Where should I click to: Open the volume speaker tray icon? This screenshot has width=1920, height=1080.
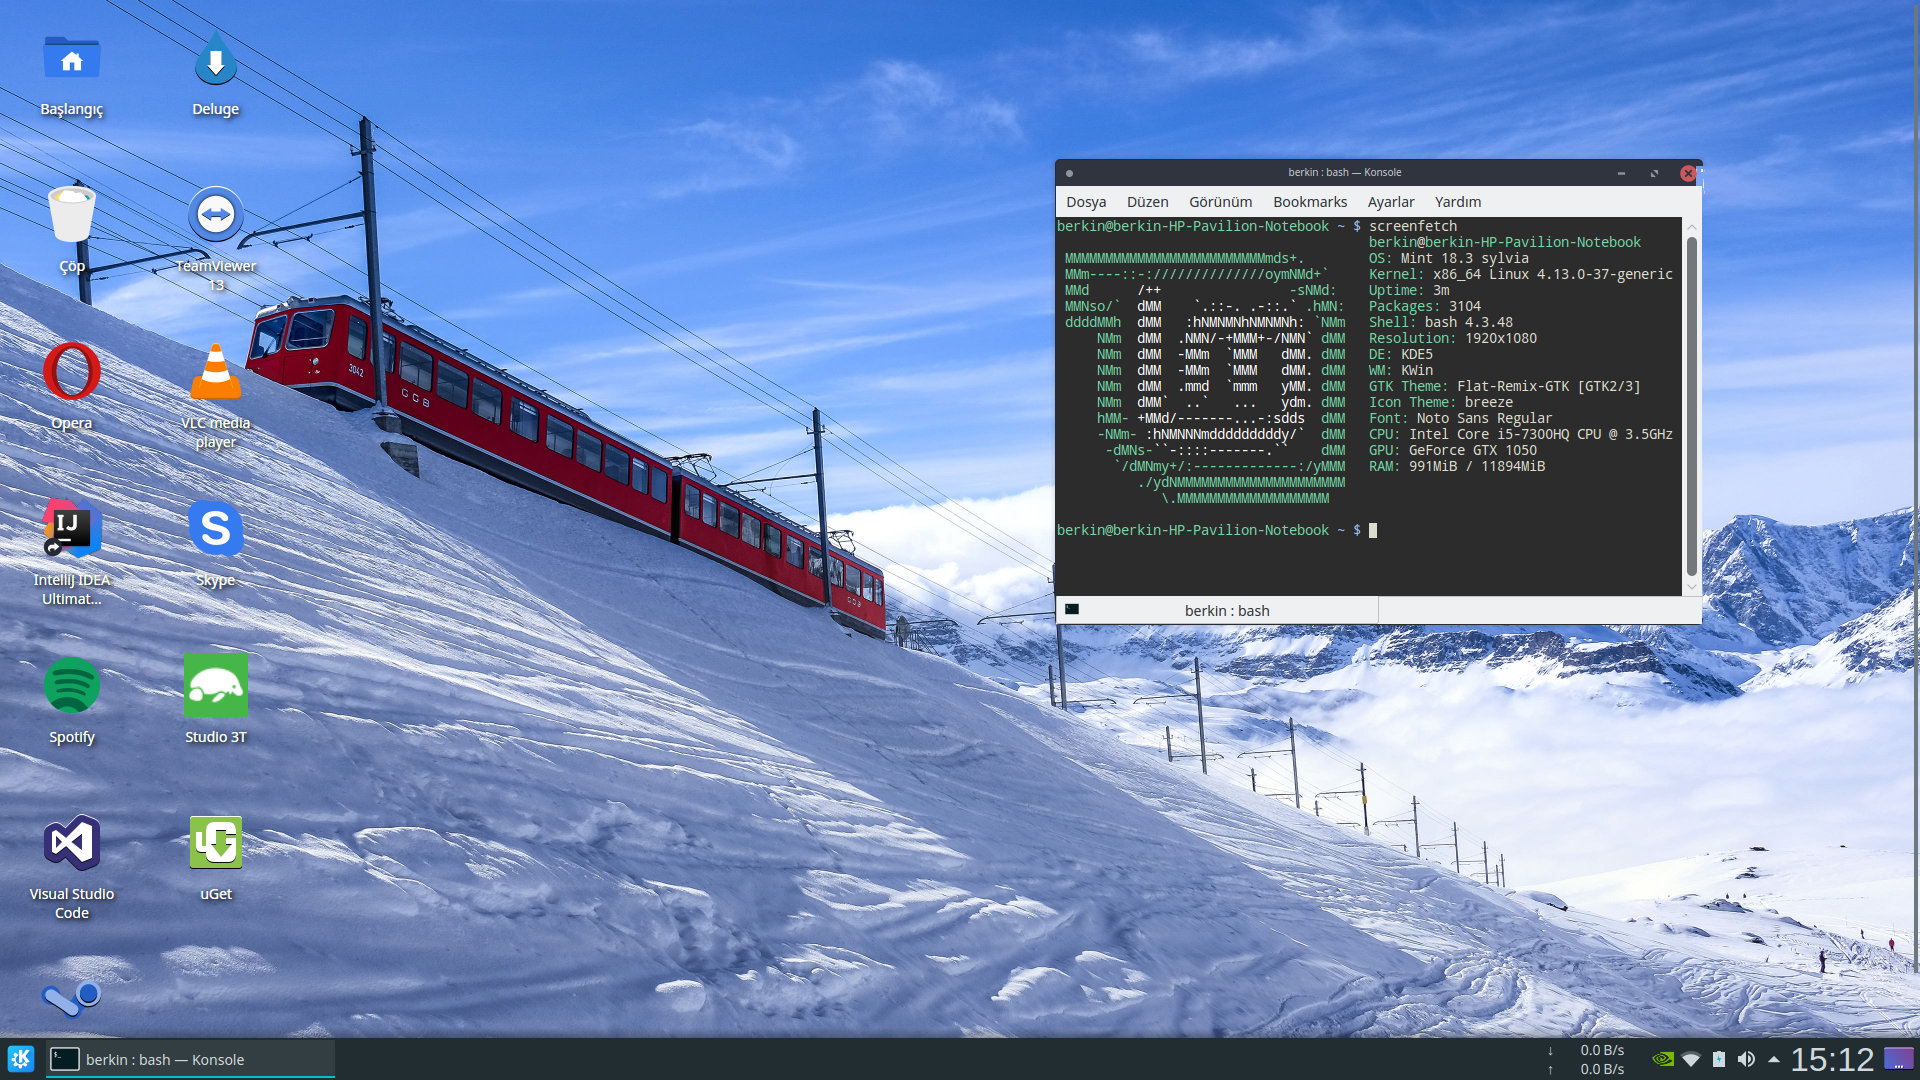(x=1746, y=1059)
